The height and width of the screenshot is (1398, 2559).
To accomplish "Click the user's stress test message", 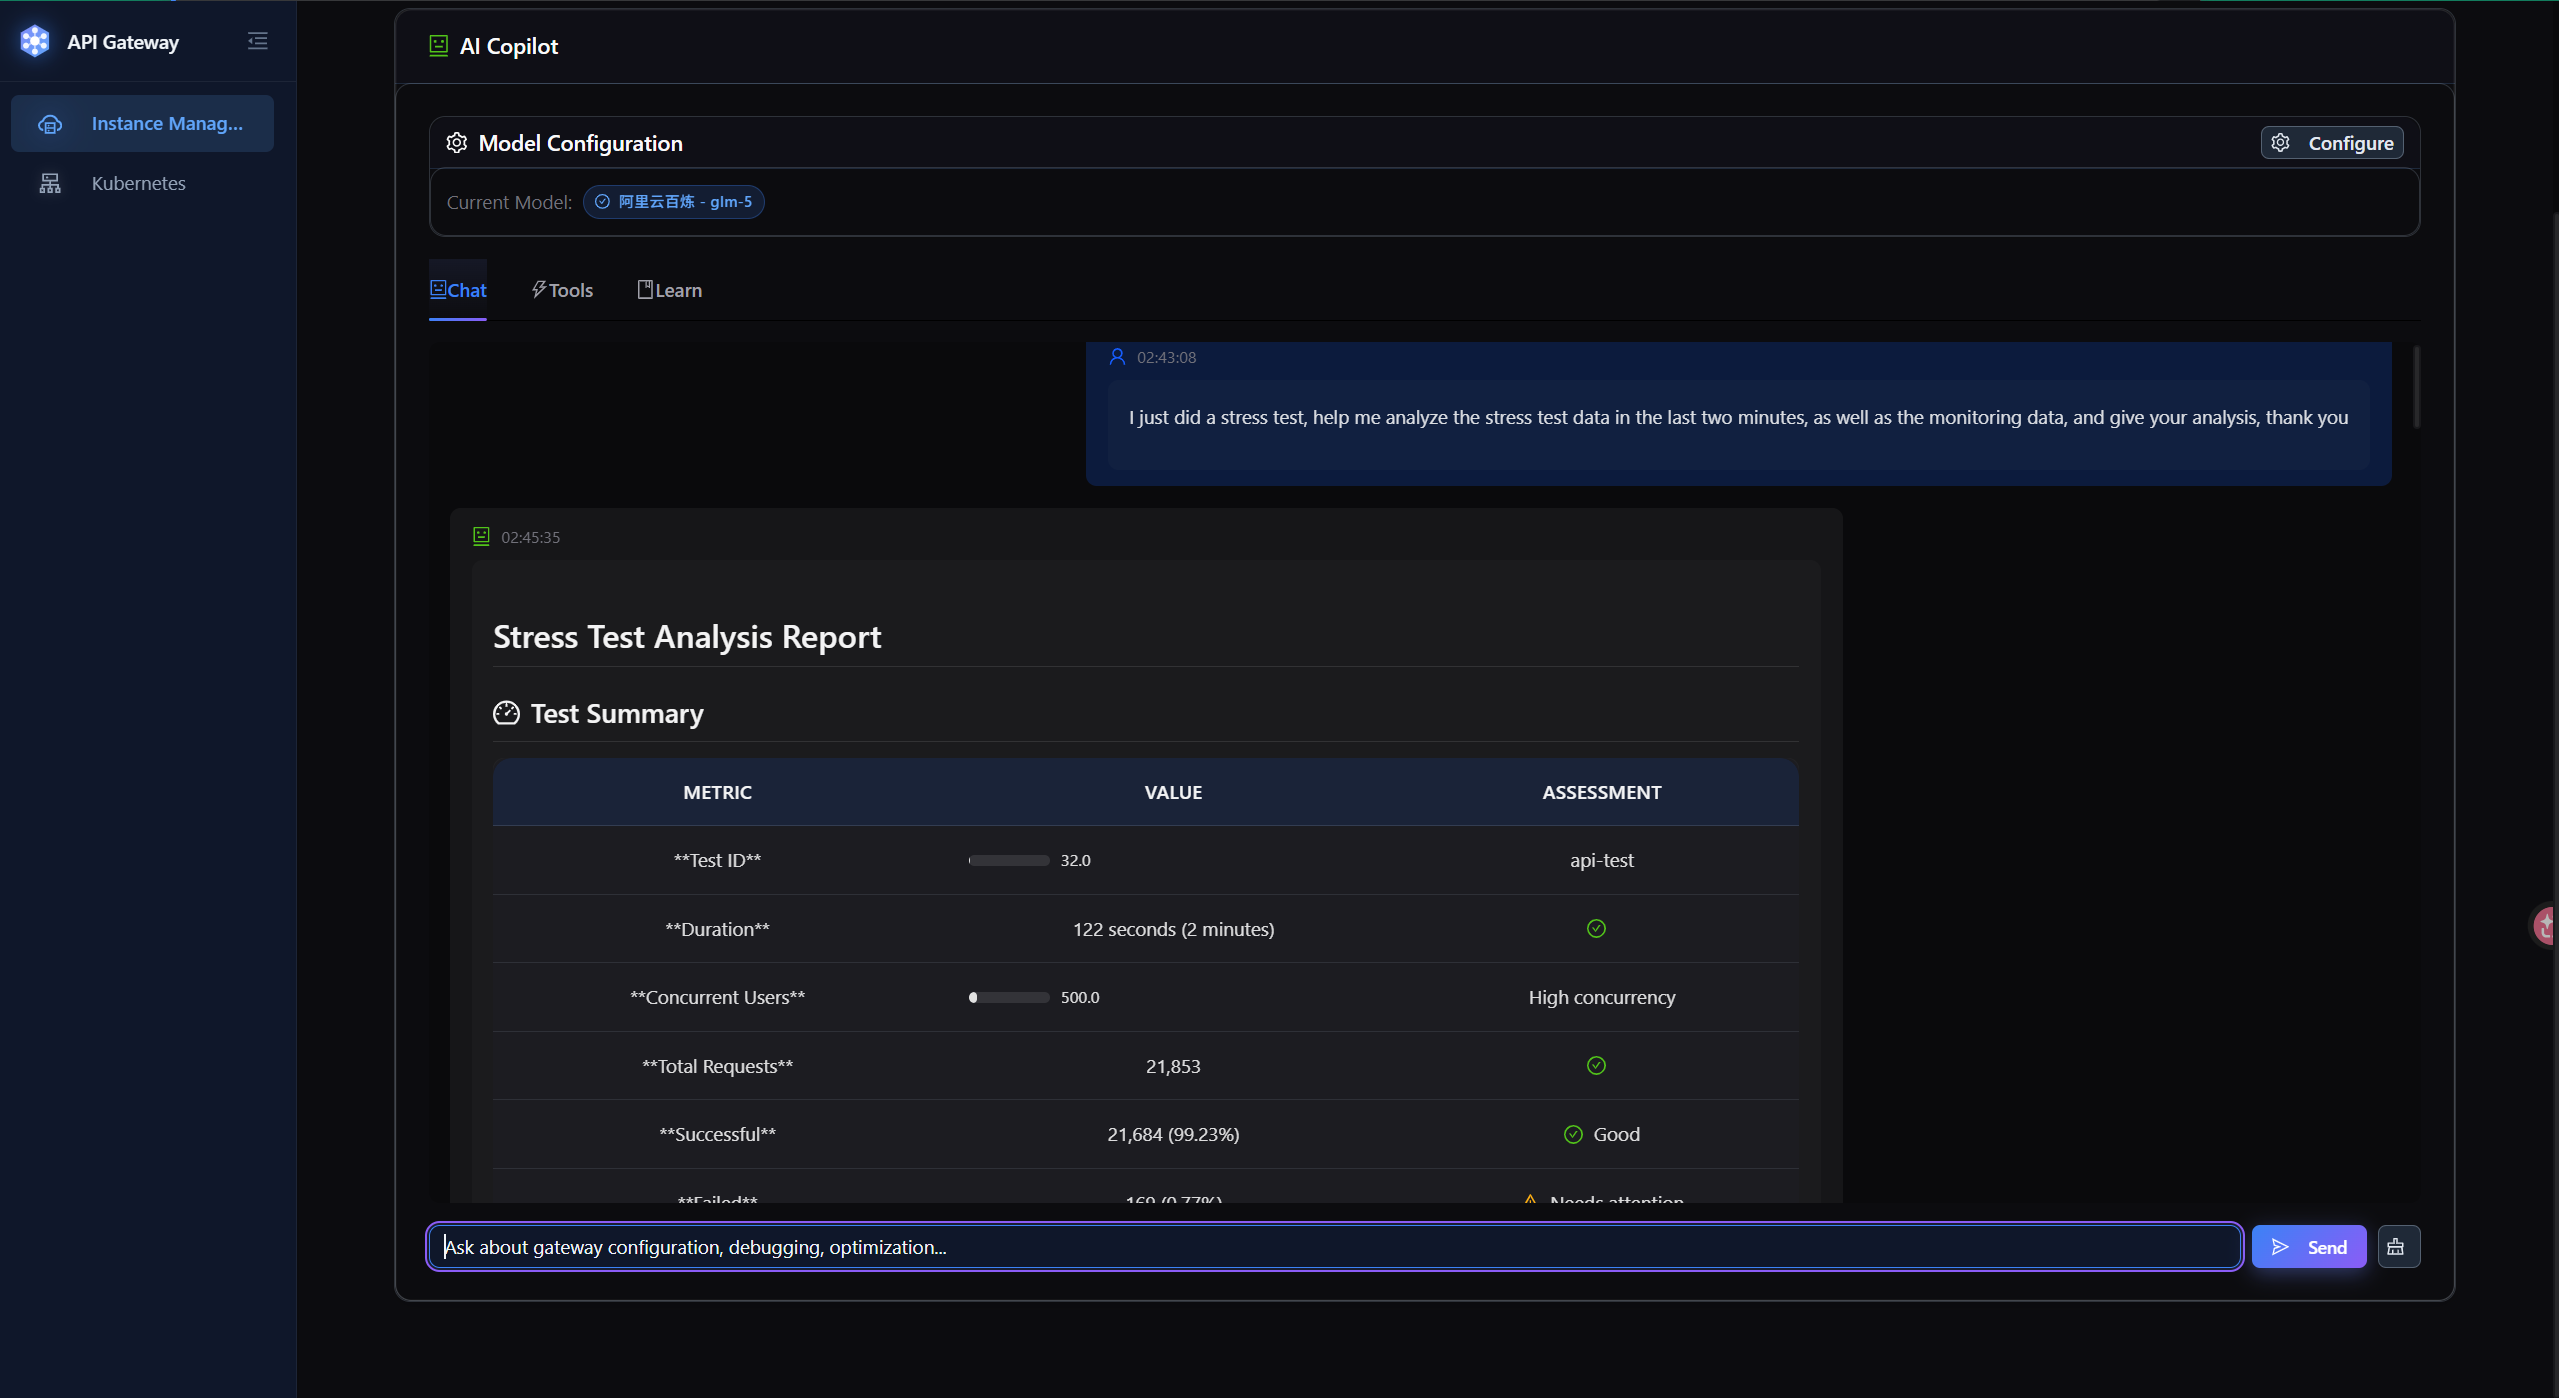I will (1738, 418).
